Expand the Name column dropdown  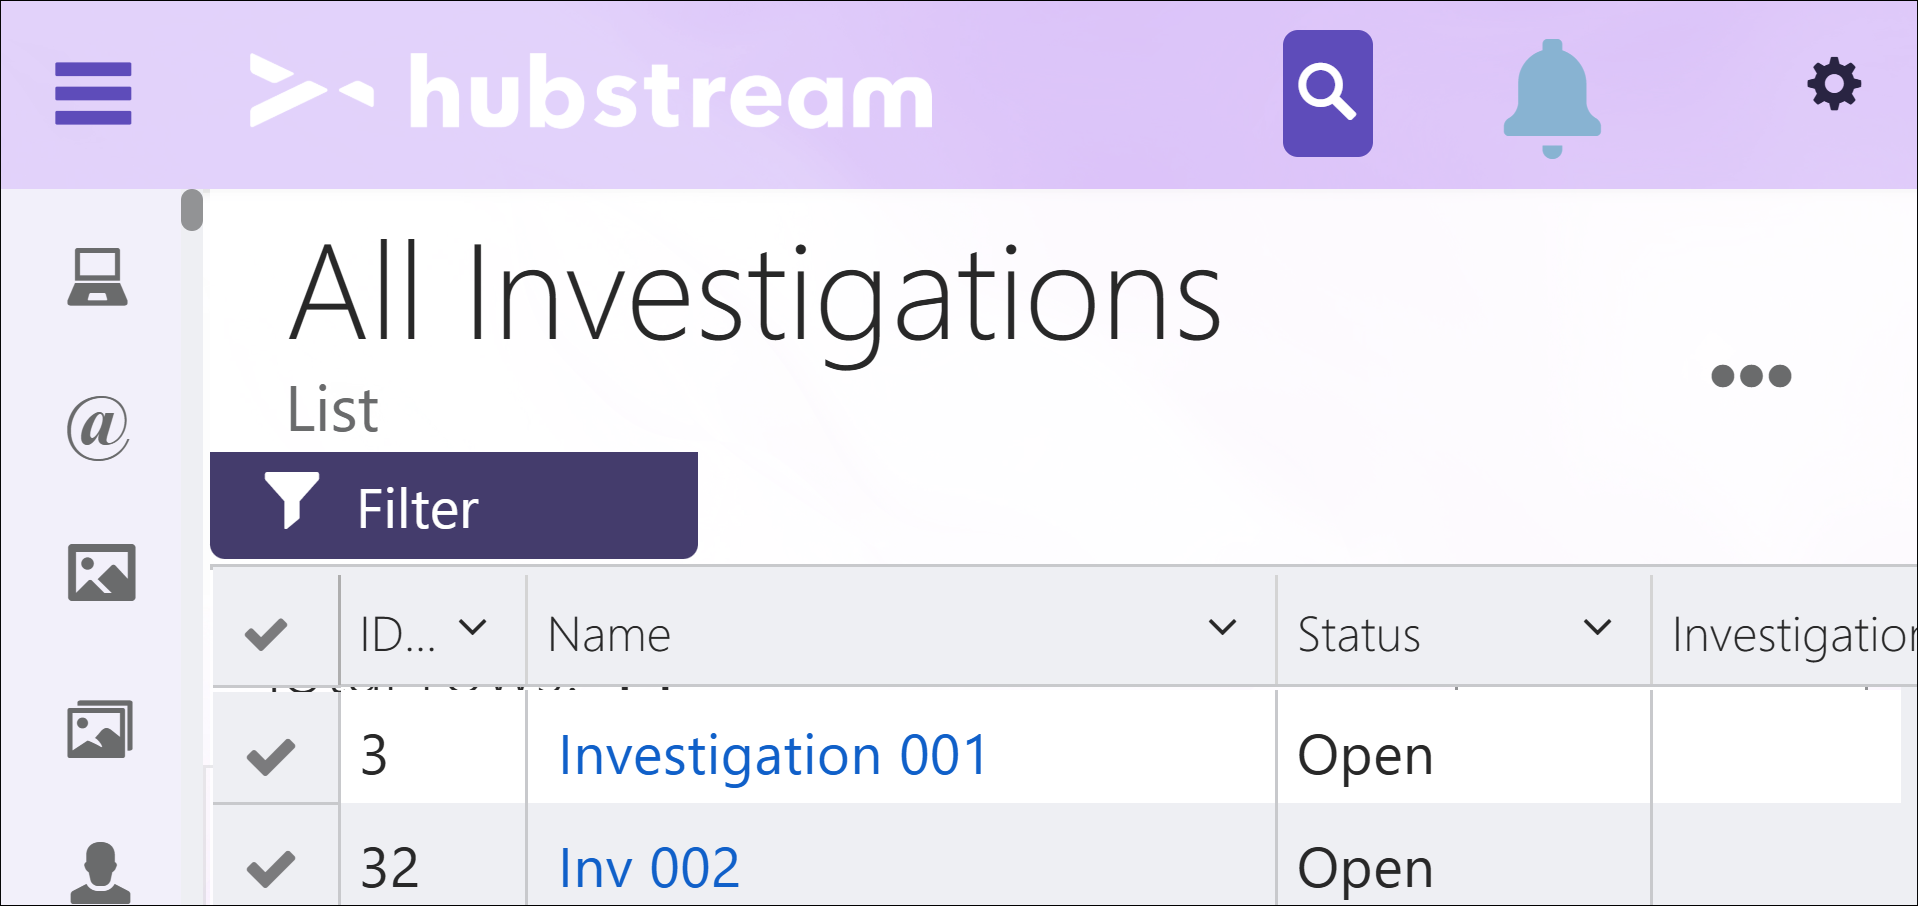point(1222,629)
